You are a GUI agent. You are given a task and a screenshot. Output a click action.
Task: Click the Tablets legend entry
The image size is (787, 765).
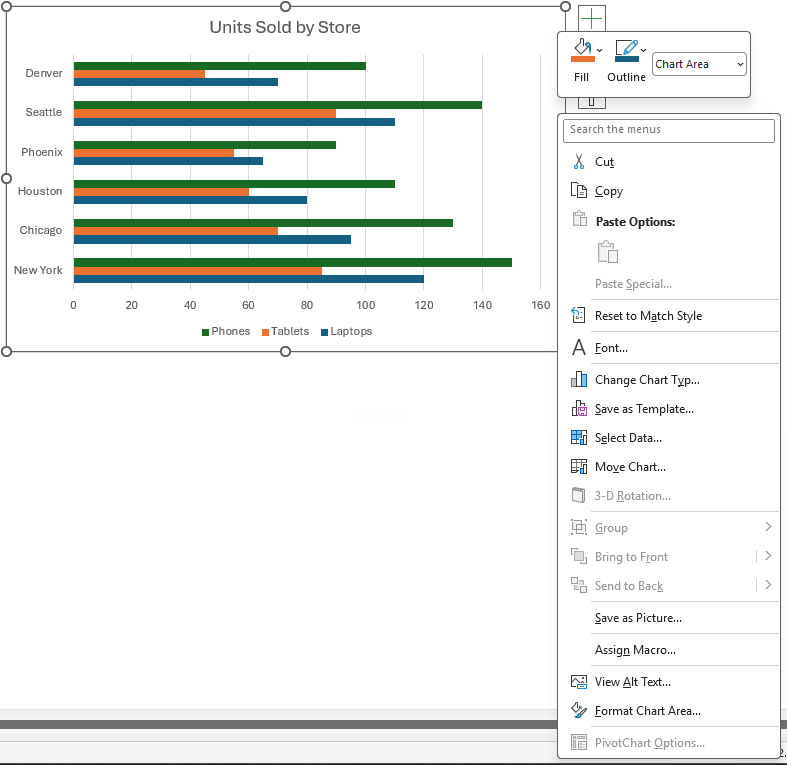286,331
